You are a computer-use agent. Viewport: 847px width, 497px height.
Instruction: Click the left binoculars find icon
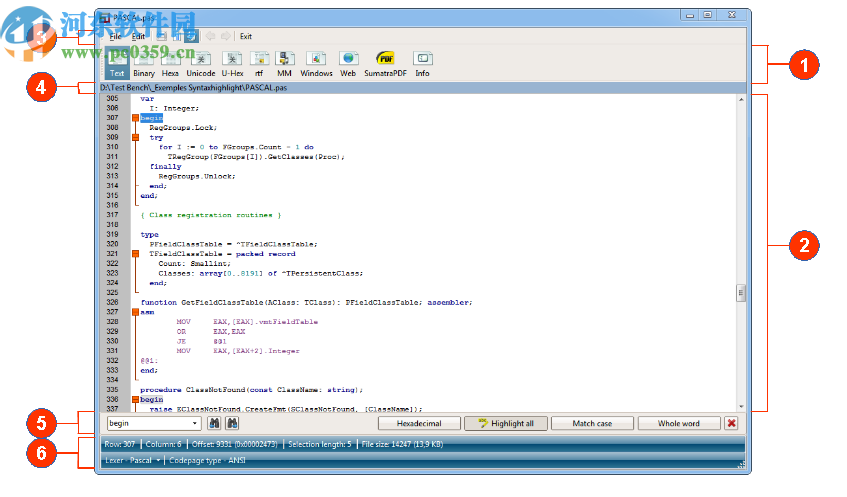(x=214, y=423)
